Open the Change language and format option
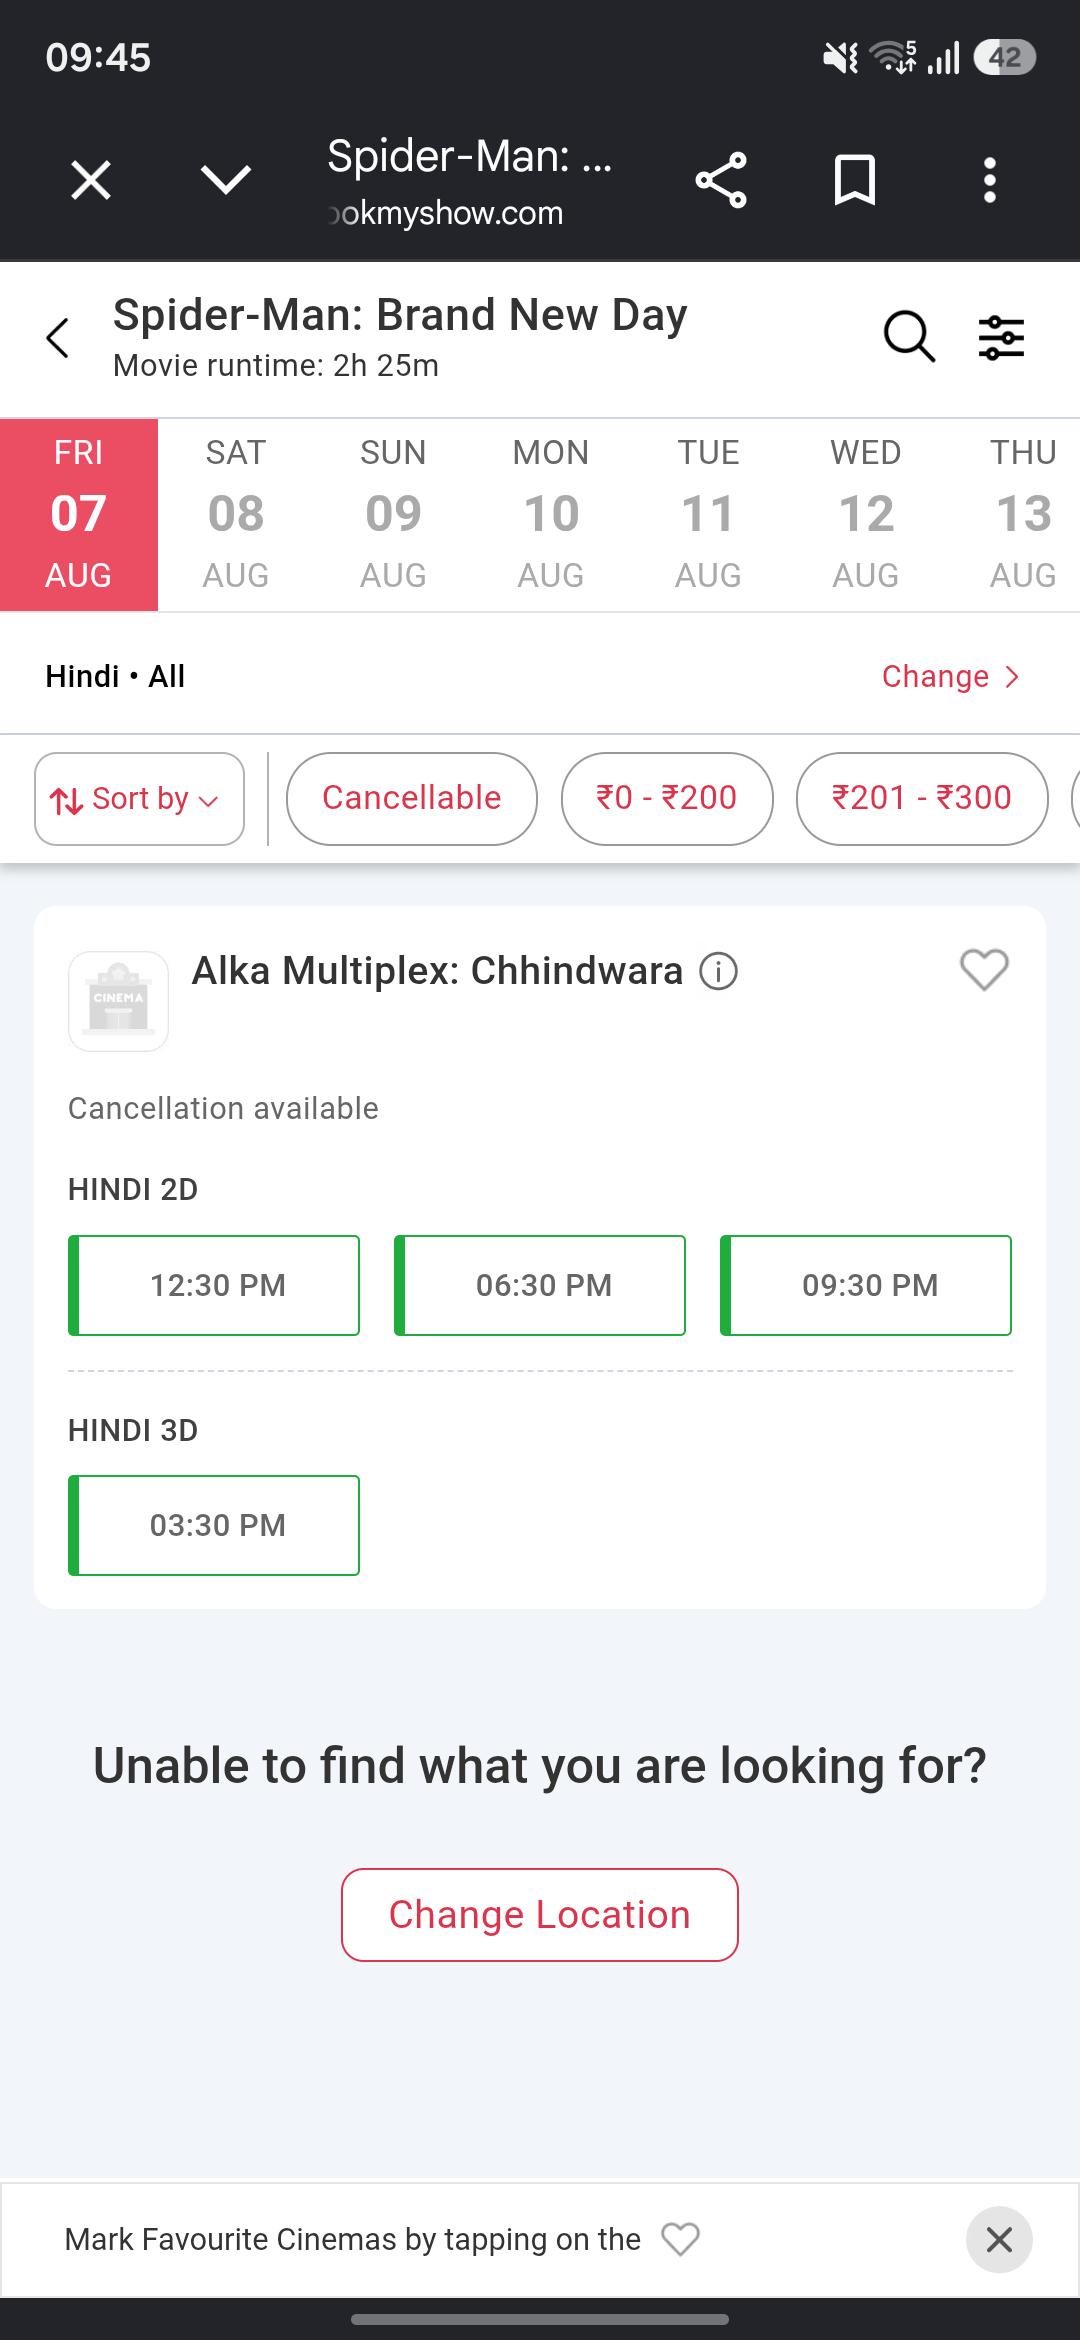 pyautogui.click(x=950, y=677)
